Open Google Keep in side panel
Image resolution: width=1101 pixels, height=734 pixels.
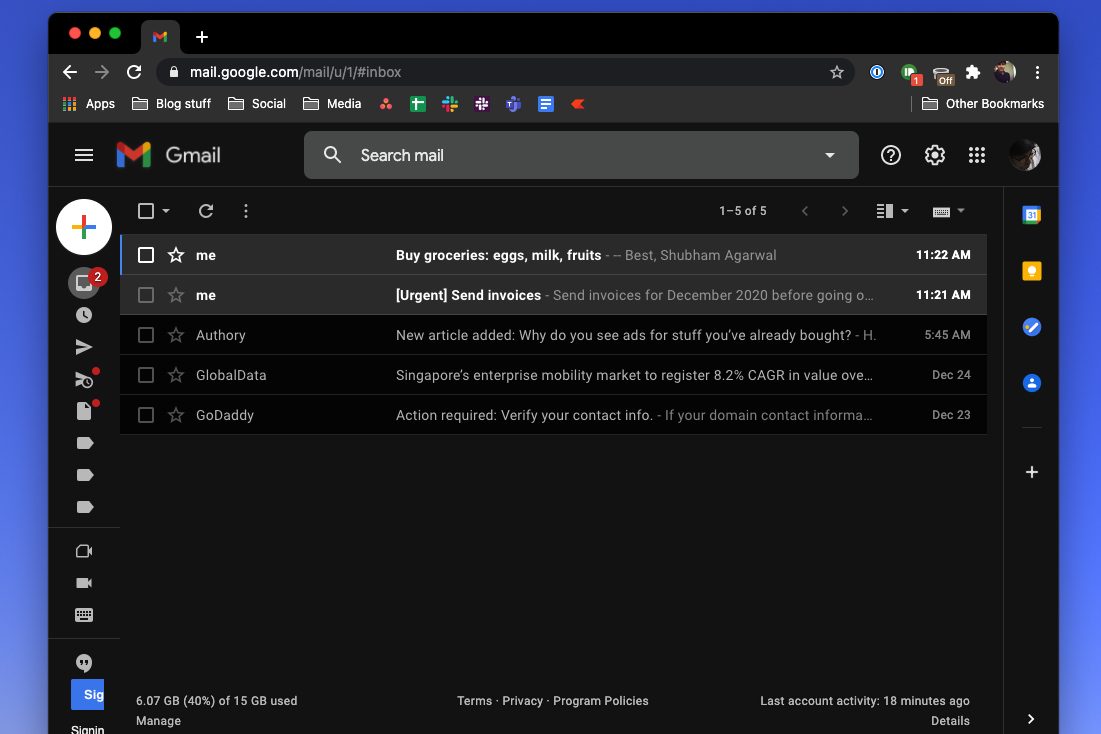pyautogui.click(x=1031, y=270)
